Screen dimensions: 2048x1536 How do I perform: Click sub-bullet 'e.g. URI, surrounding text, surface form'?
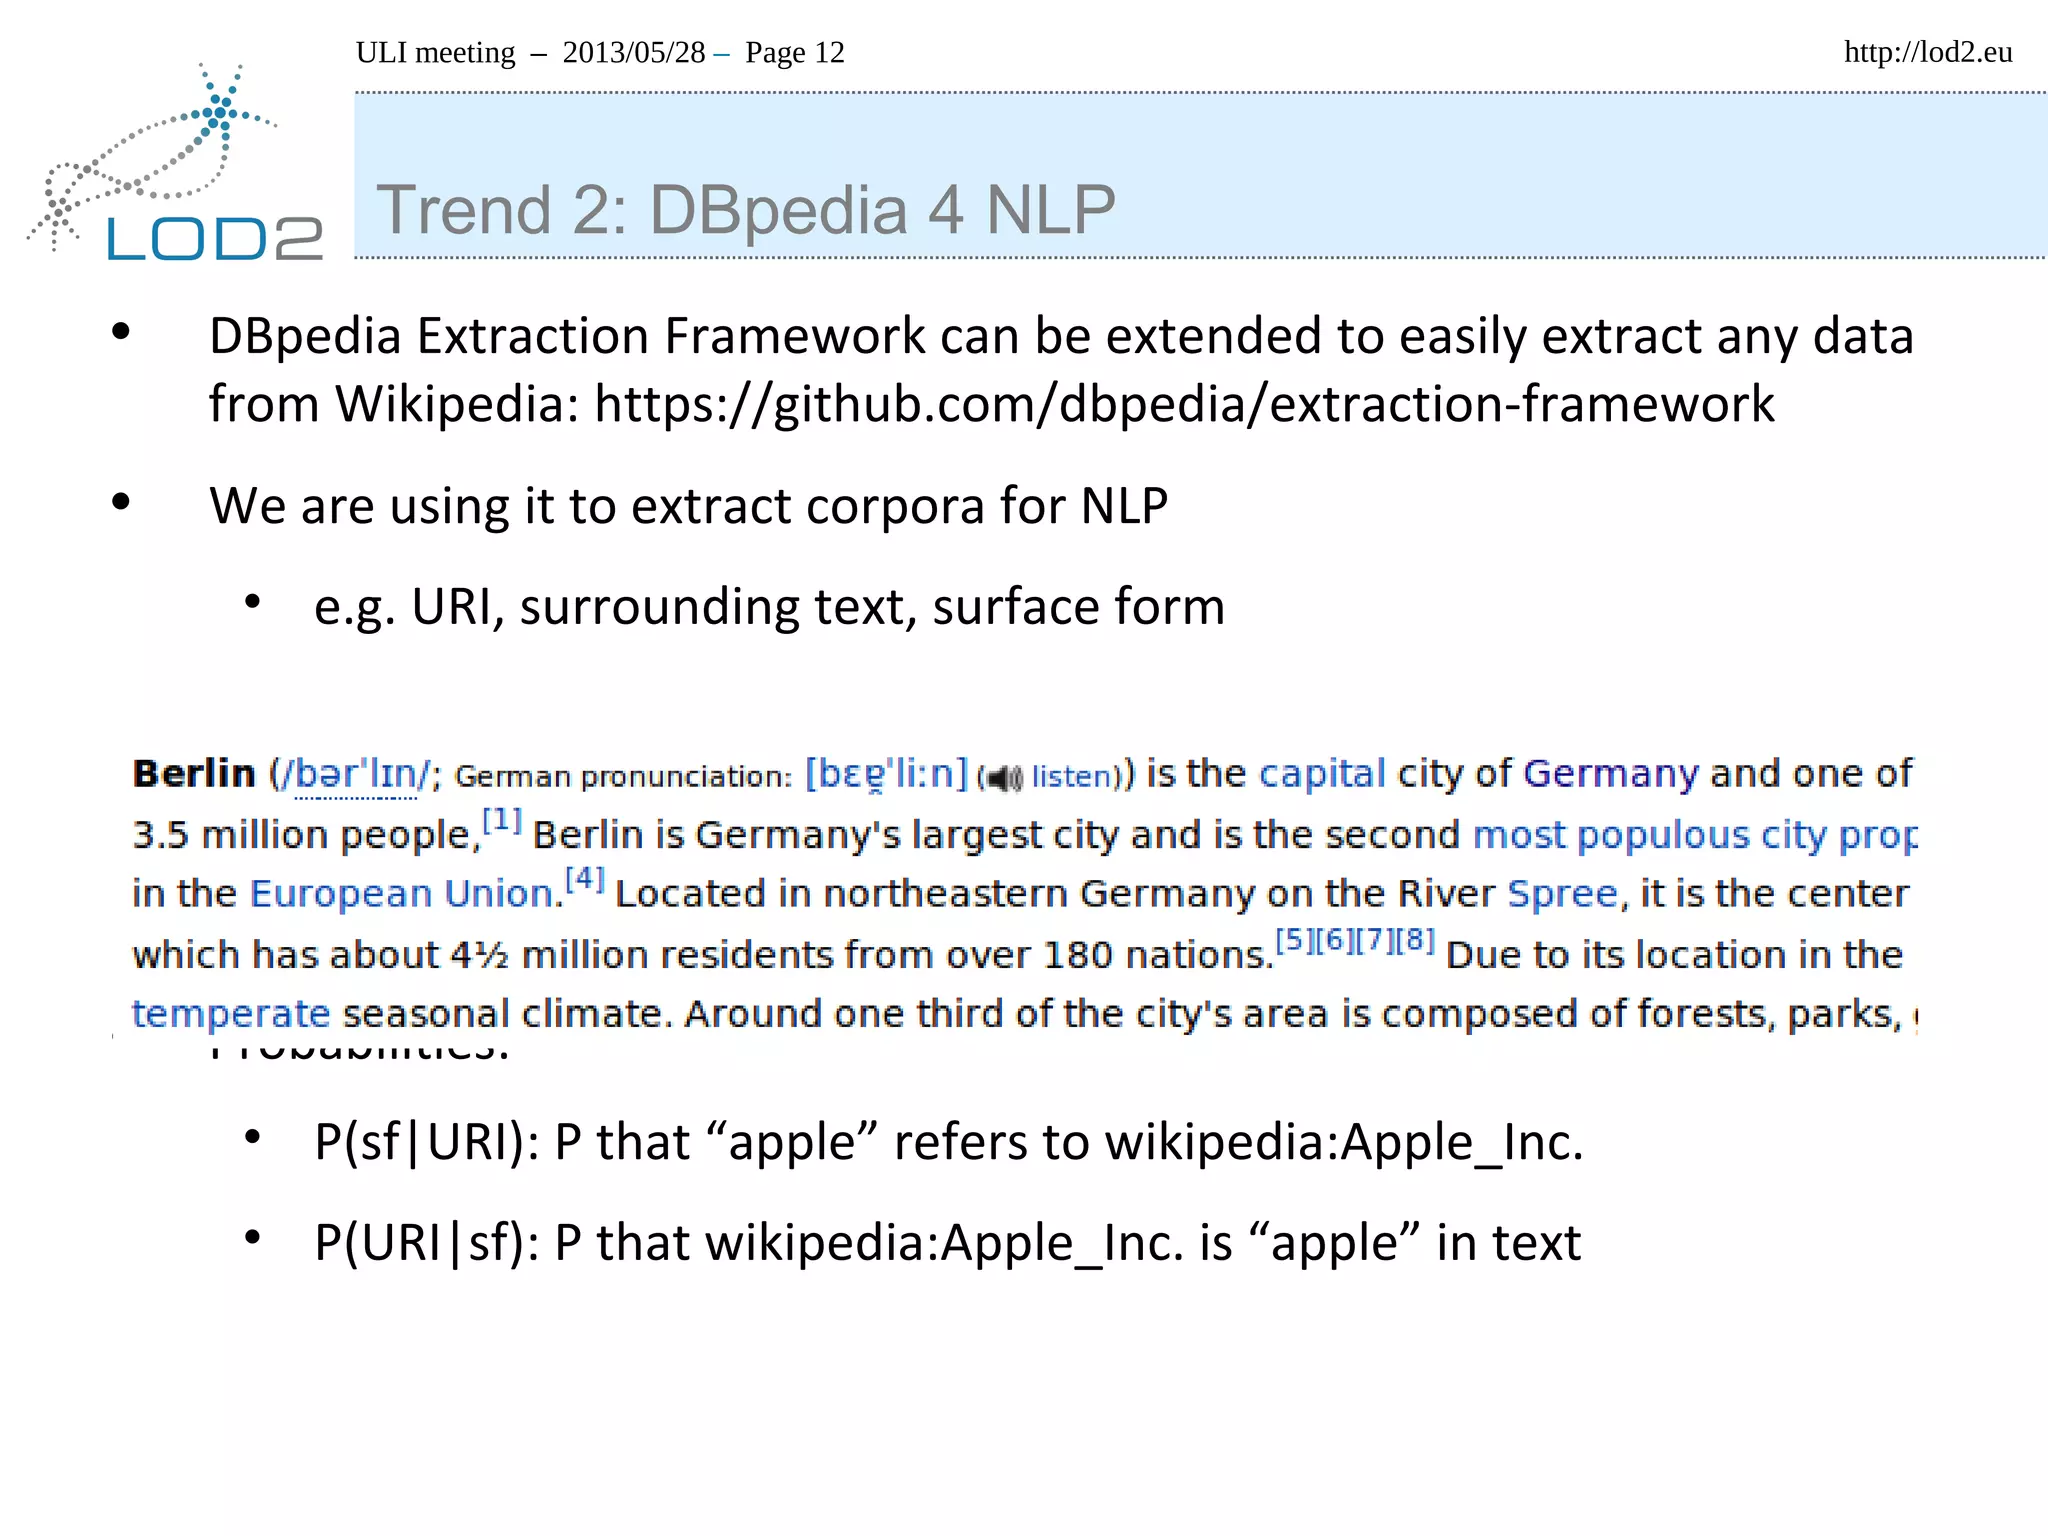pos(769,607)
